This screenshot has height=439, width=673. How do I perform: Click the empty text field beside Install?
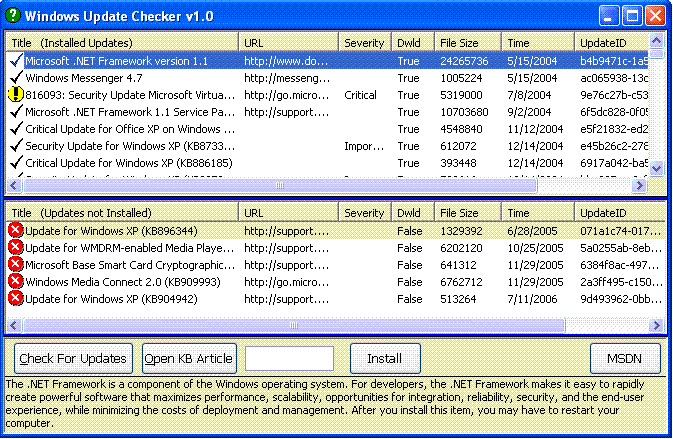(289, 358)
